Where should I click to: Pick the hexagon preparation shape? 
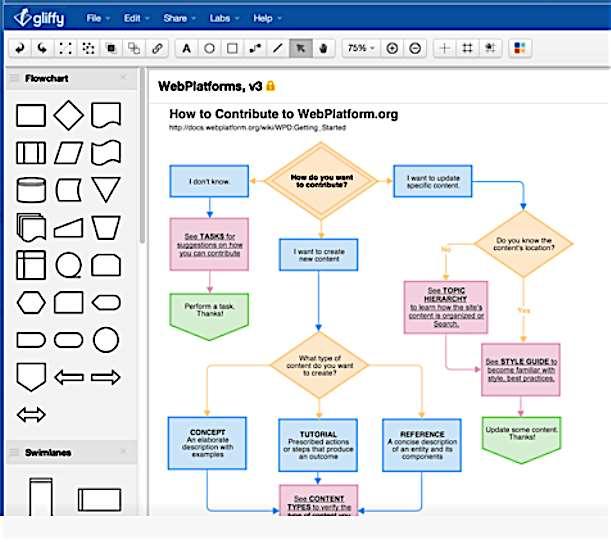31,303
